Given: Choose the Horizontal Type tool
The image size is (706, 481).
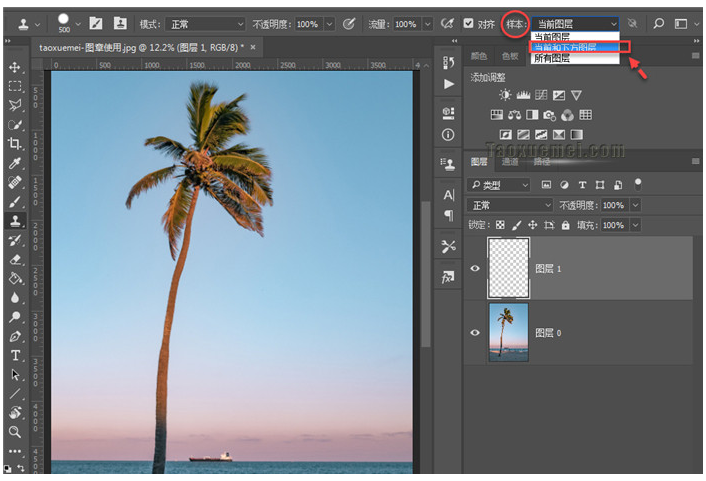Looking at the screenshot, I should (15, 355).
